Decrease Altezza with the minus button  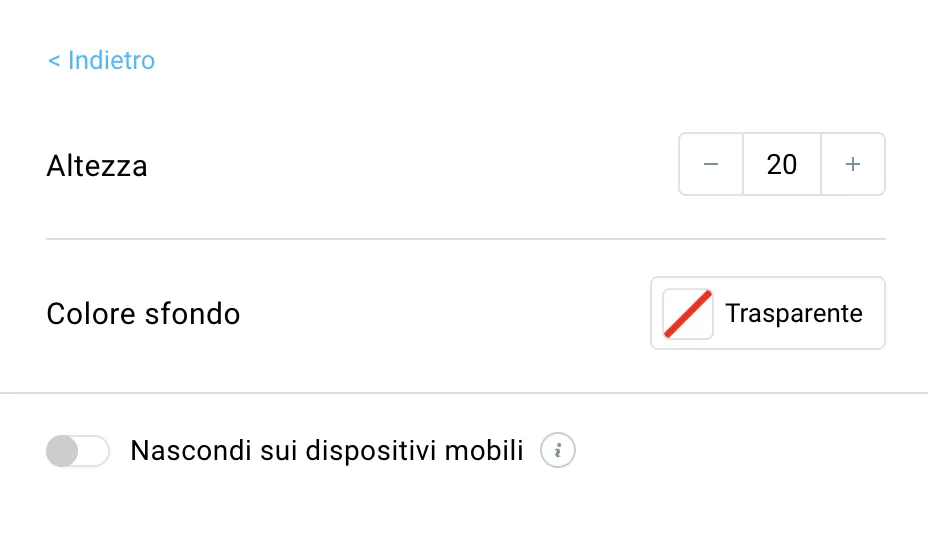(711, 164)
